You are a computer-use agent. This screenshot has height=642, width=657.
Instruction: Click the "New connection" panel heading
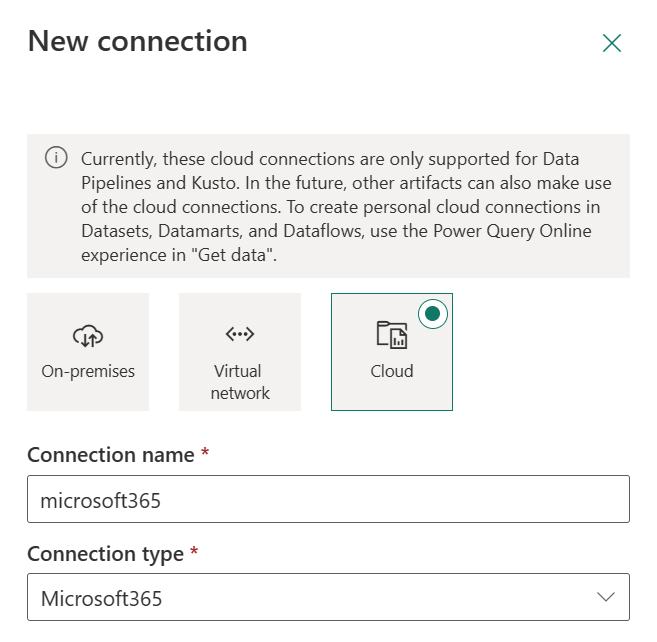(x=138, y=42)
